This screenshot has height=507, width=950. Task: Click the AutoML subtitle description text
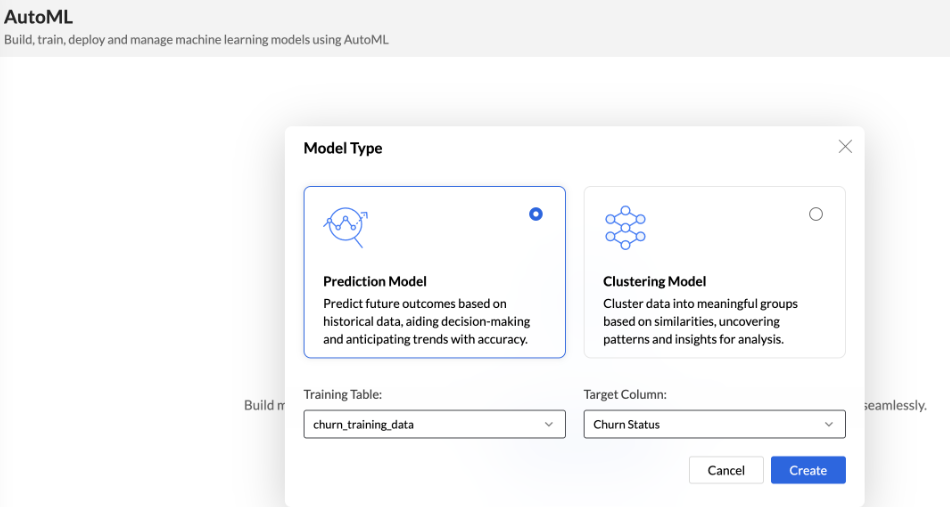coord(196,40)
